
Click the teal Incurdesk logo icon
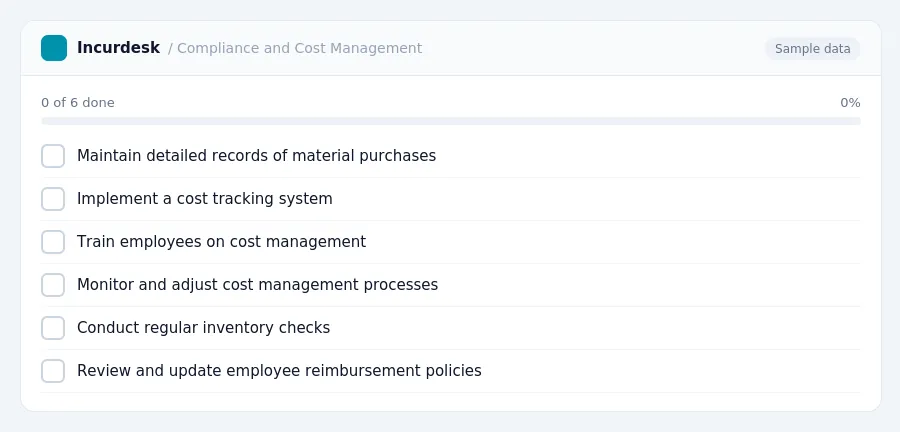[54, 48]
